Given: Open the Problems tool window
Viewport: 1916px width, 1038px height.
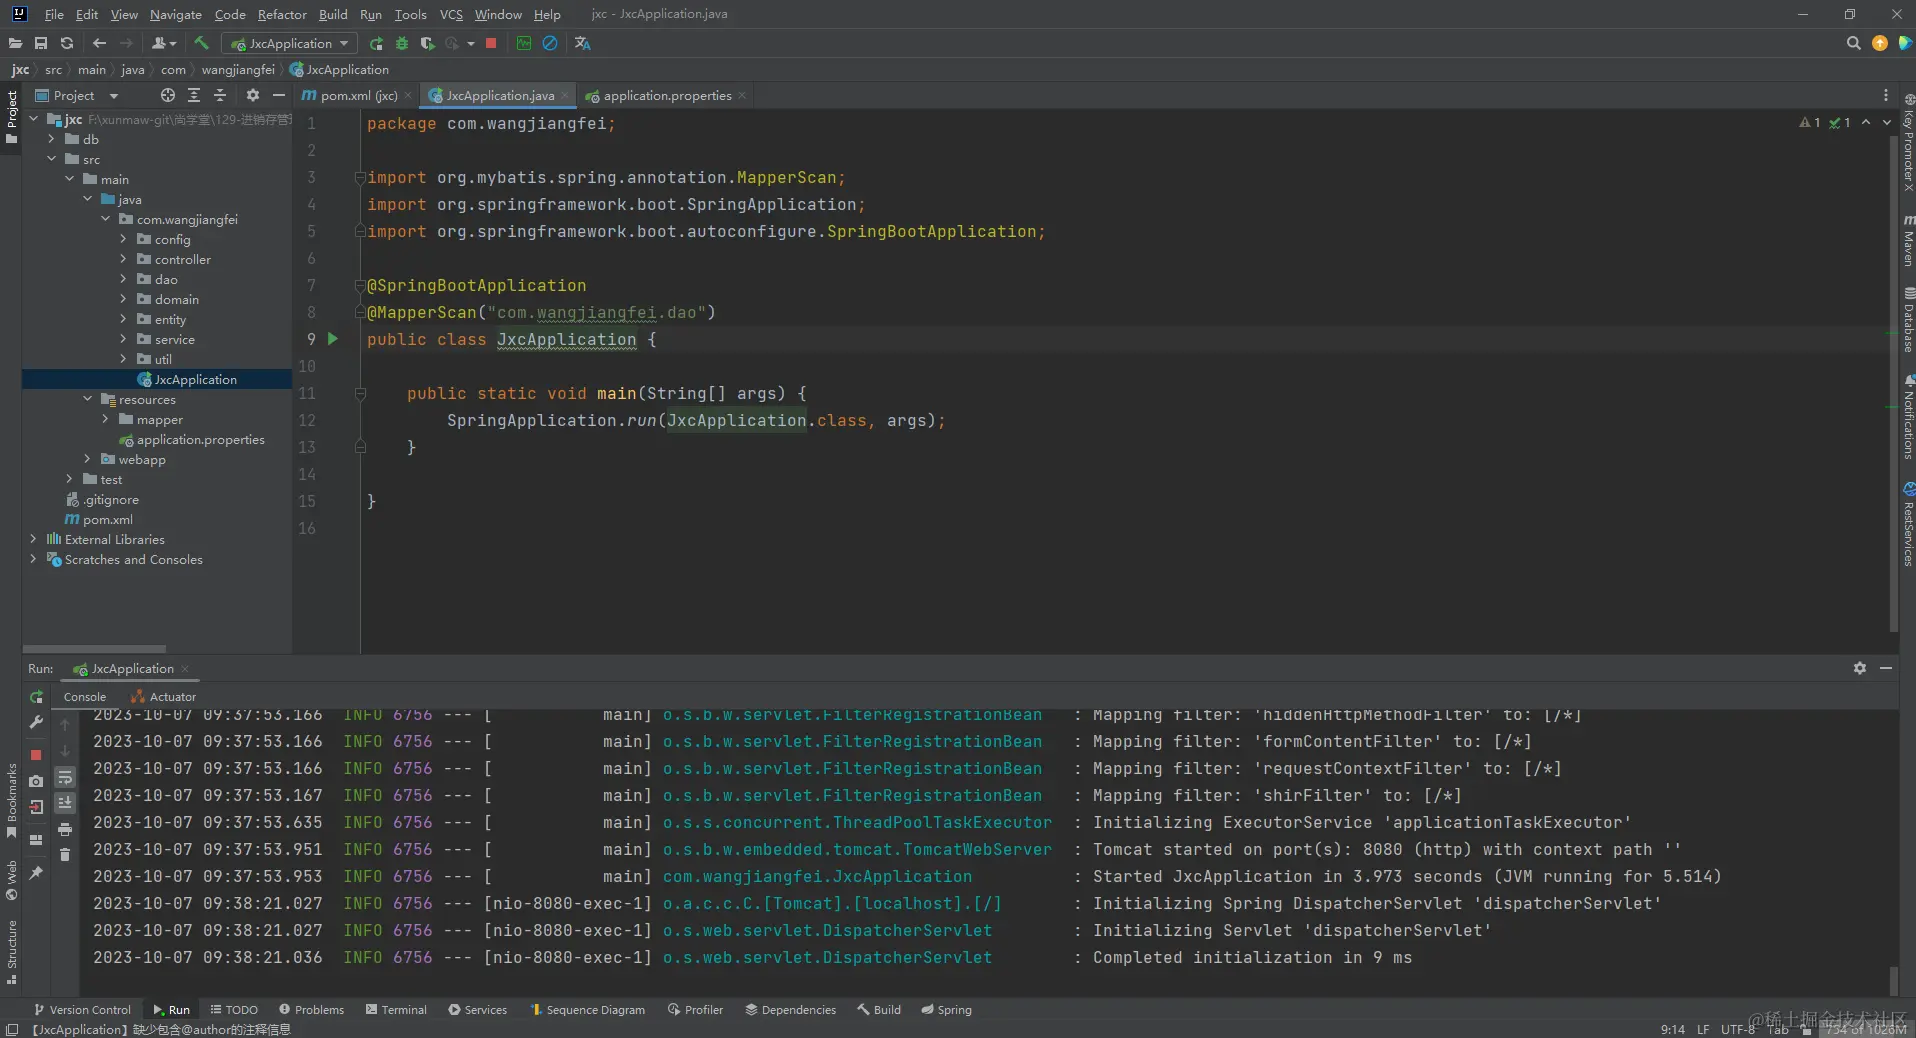Looking at the screenshot, I should (x=311, y=1009).
